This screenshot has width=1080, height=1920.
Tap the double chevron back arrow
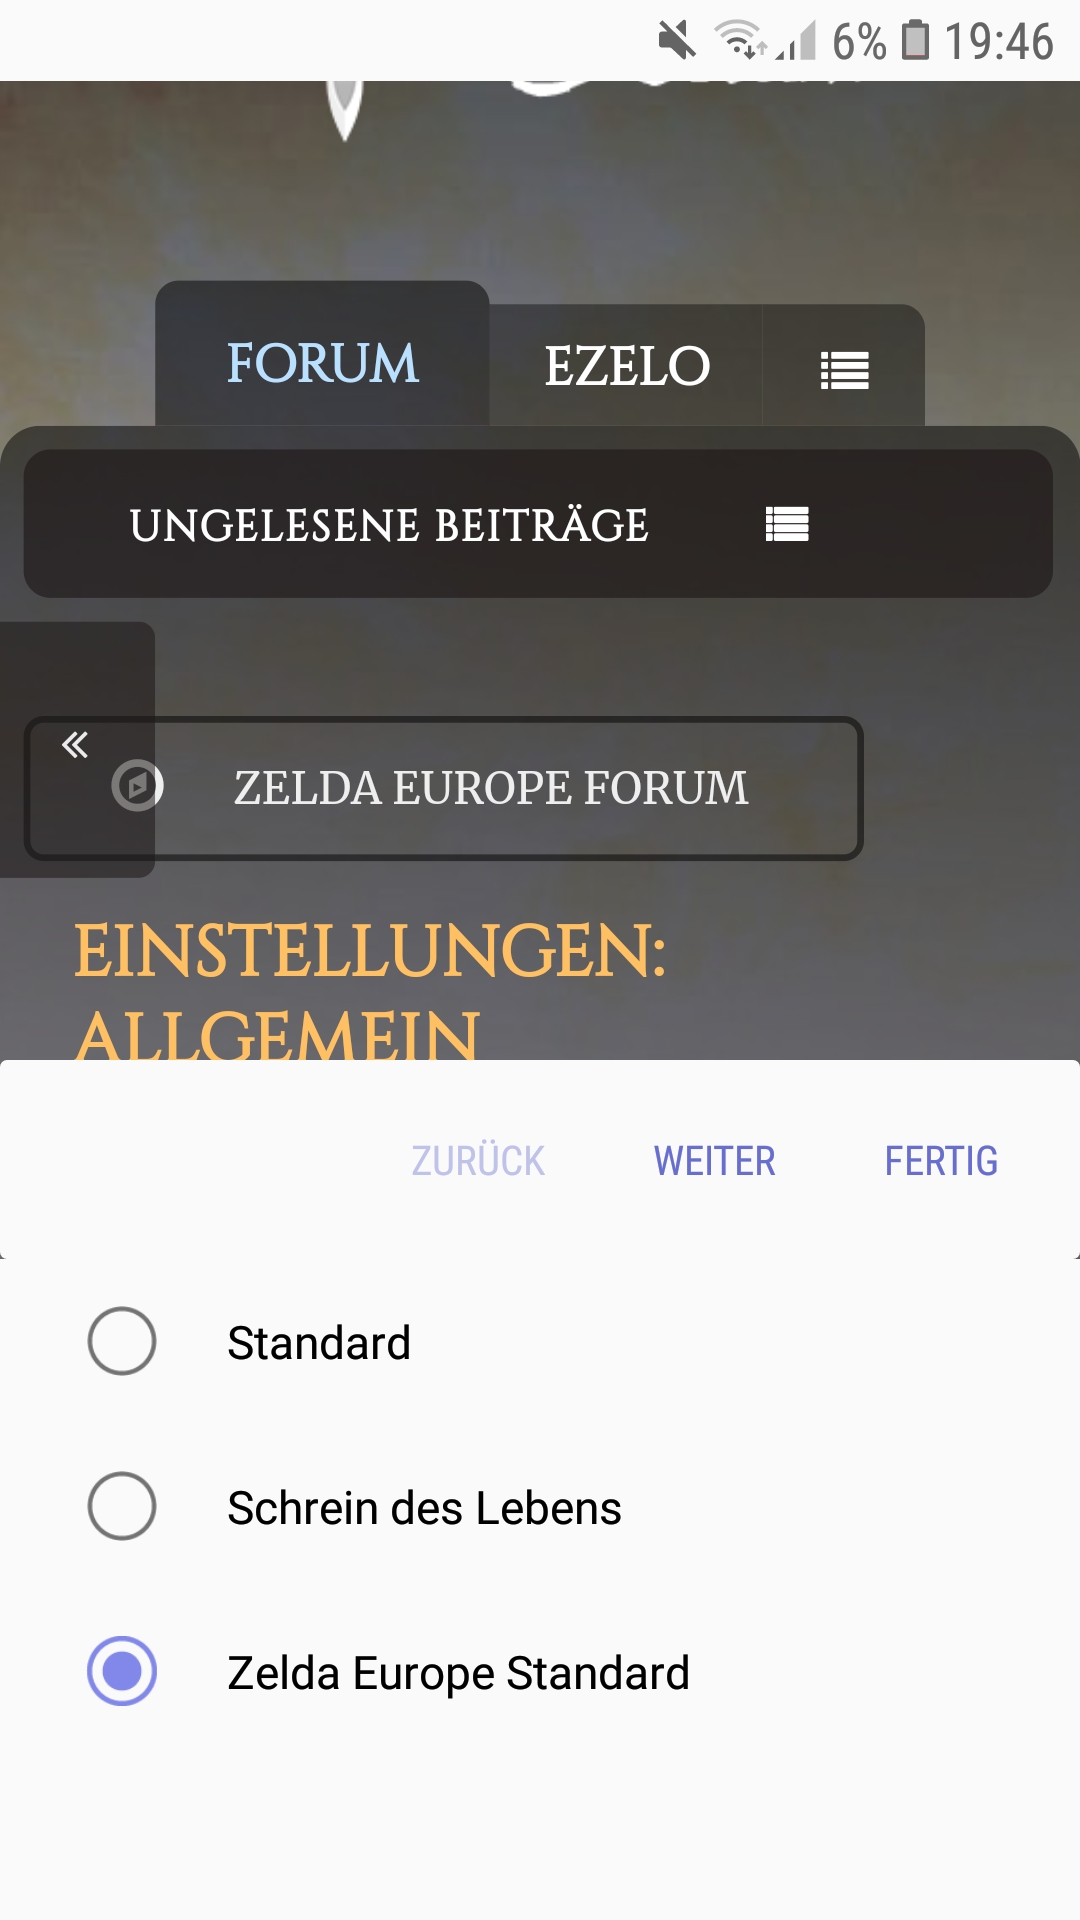tap(75, 745)
